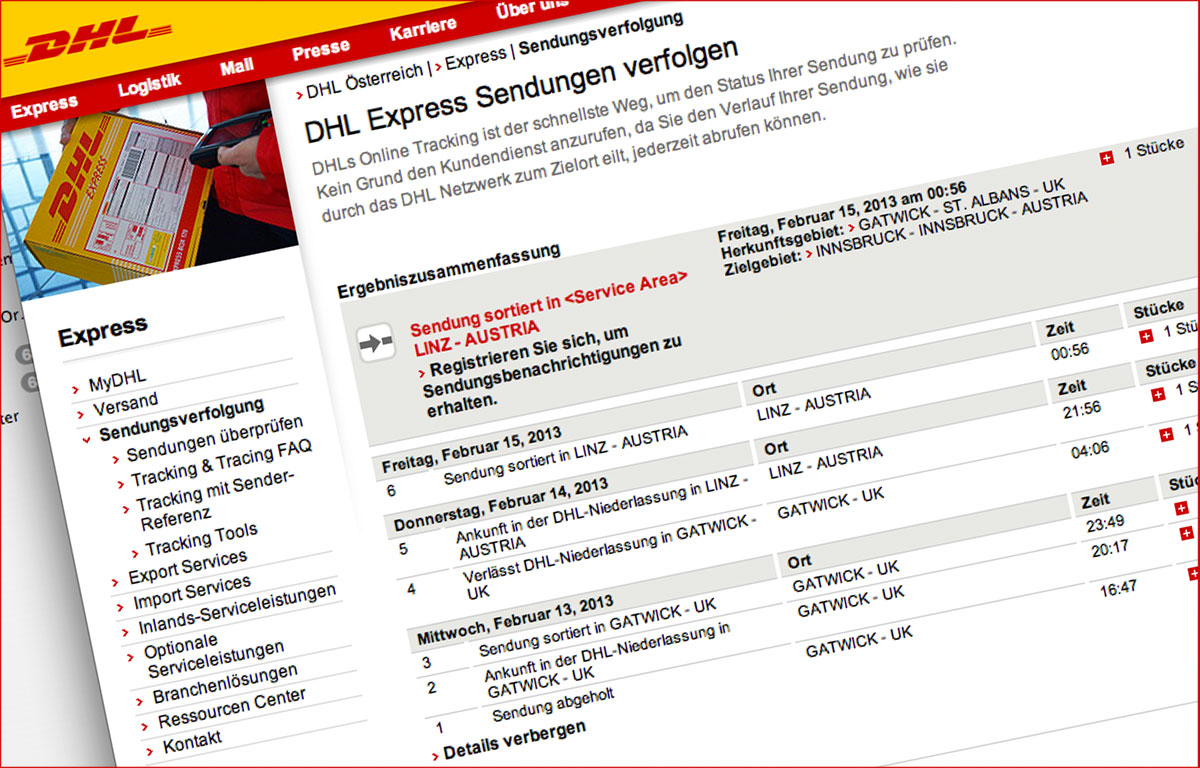The height and width of the screenshot is (768, 1200).
Task: Open Export Services in the sidebar
Action: coord(187,567)
